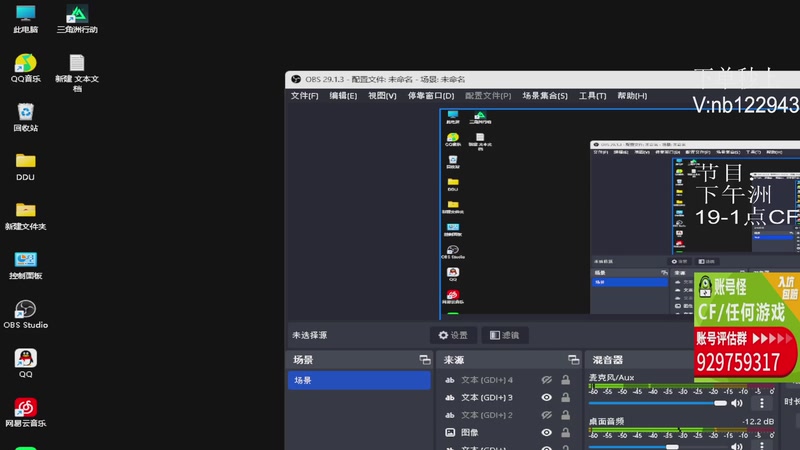Click the OBS window title bar text

(385, 79)
